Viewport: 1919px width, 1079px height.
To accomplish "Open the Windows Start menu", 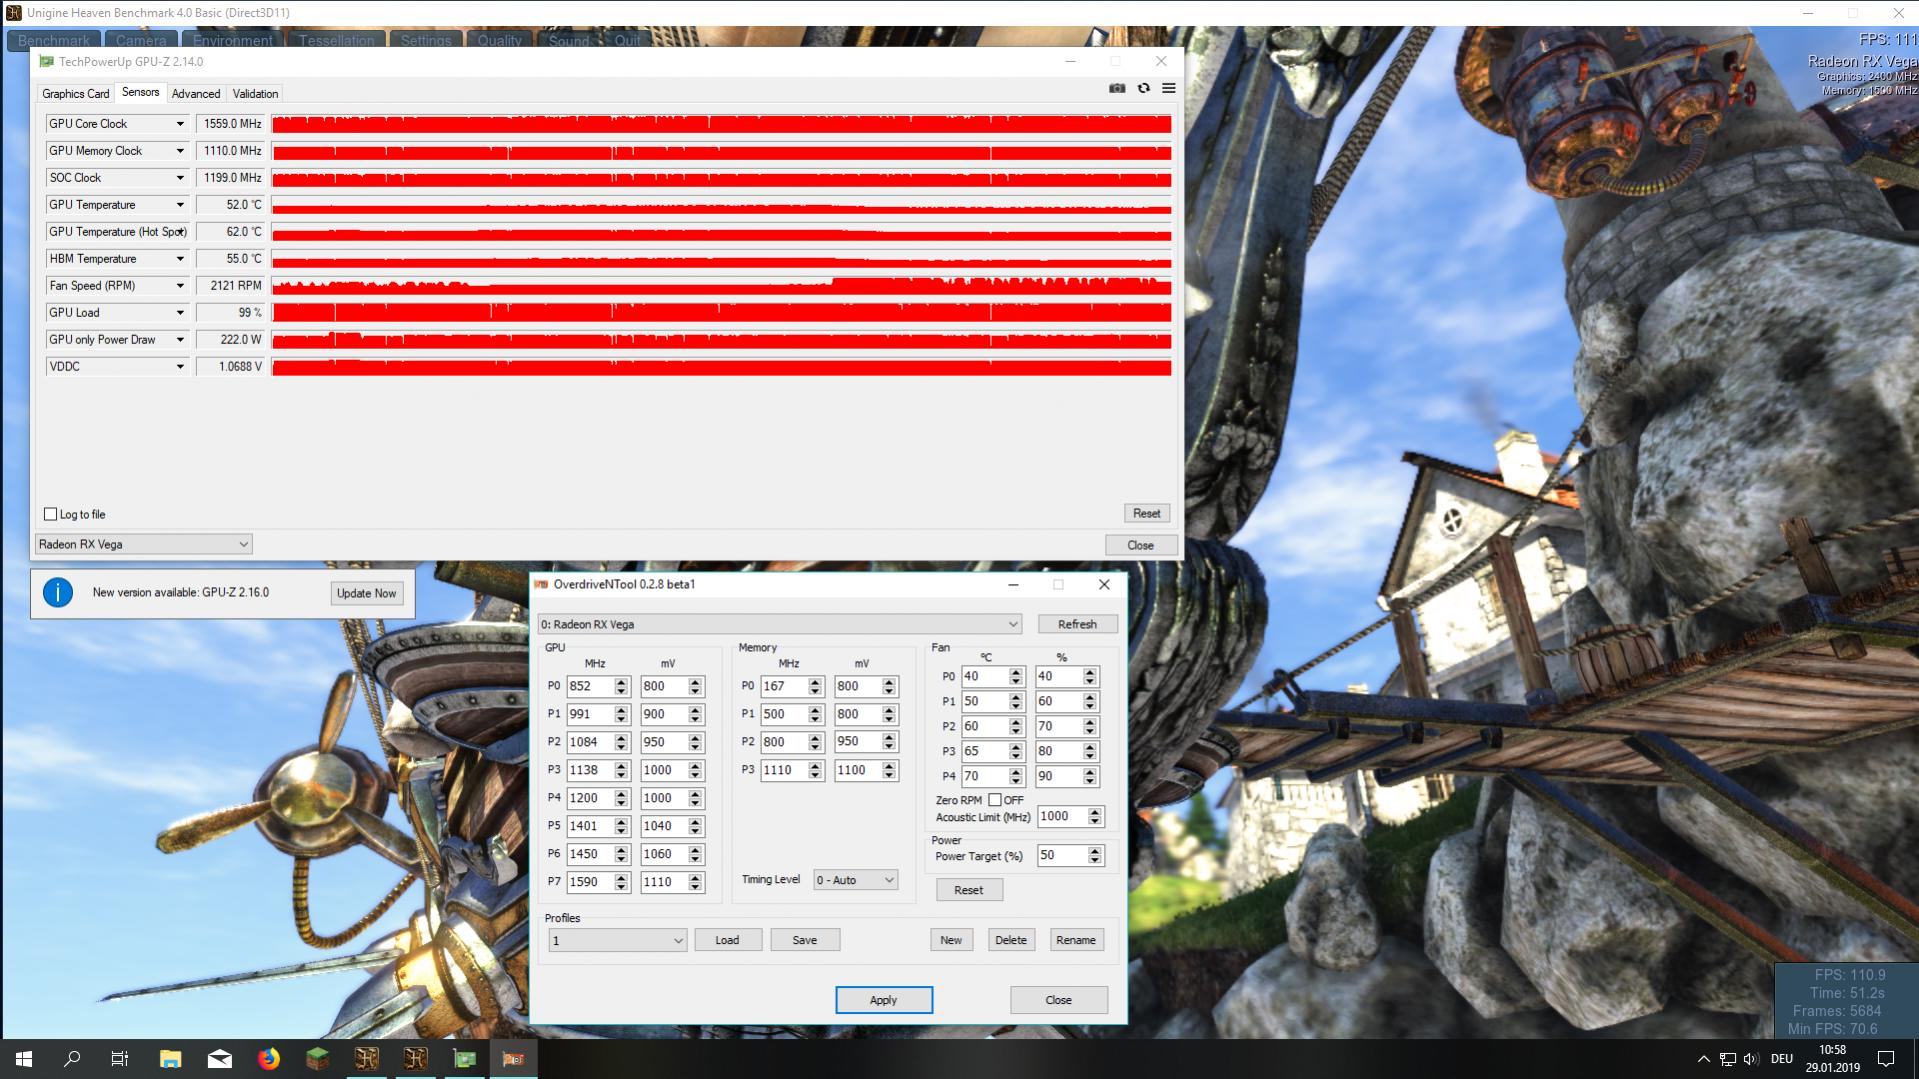I will click(x=24, y=1059).
